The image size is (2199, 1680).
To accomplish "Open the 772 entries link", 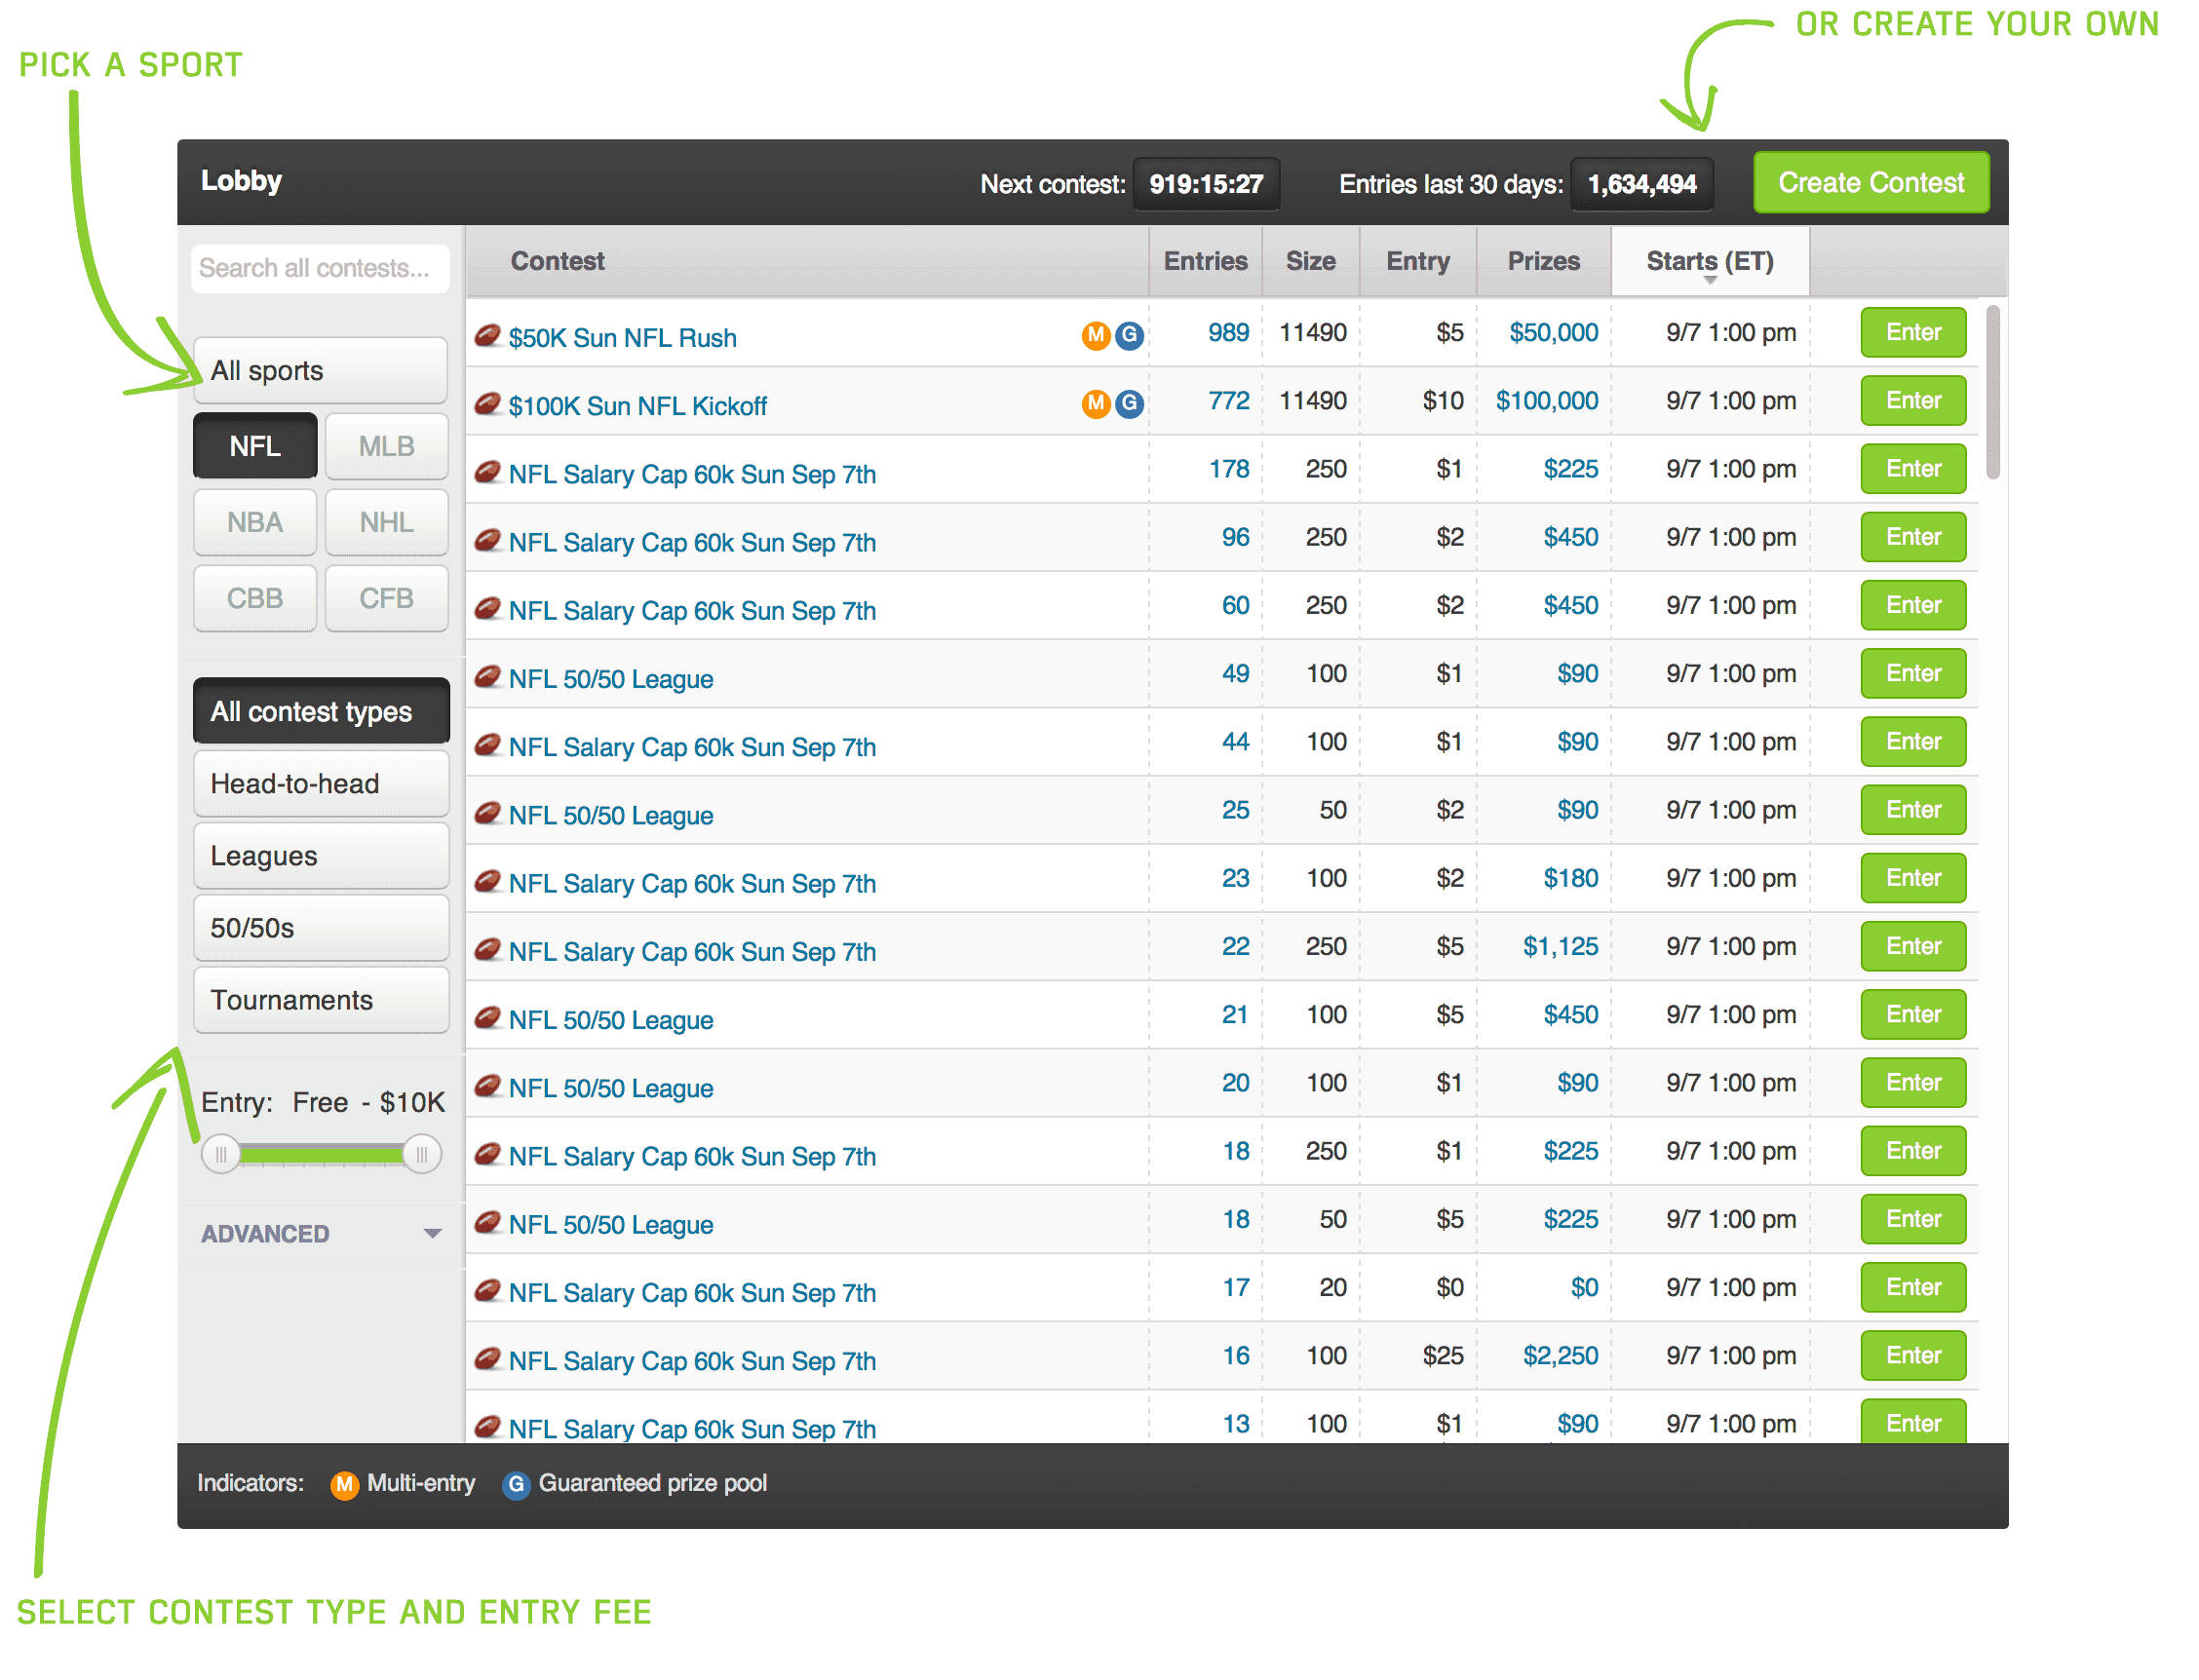I will coord(1228,400).
